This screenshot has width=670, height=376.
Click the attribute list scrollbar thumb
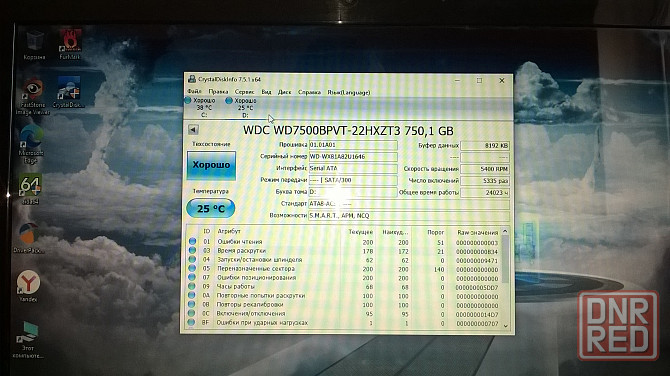point(505,258)
